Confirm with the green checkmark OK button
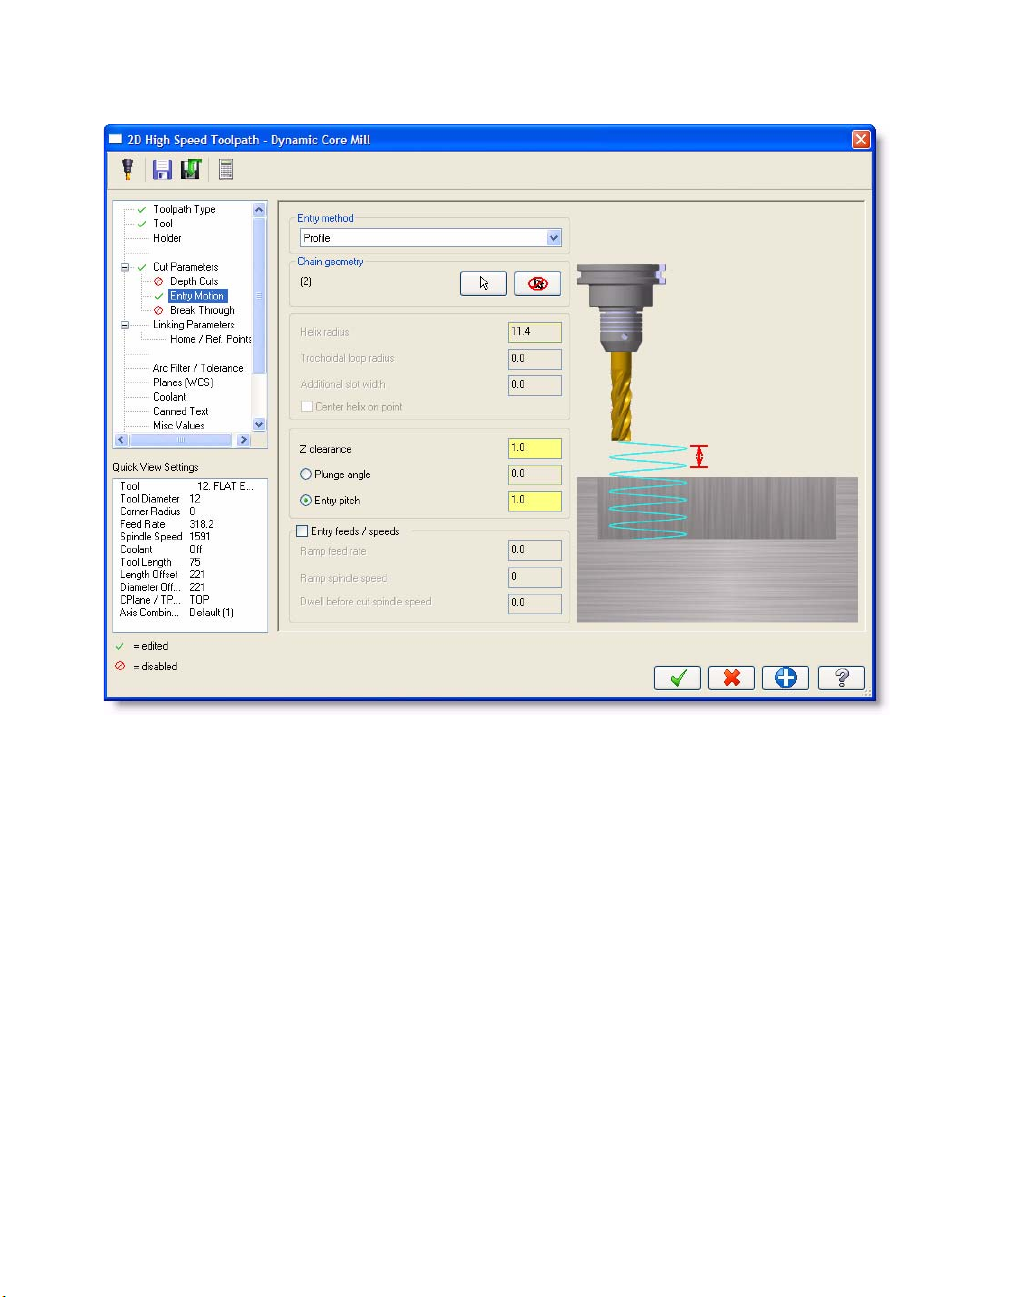 coord(677,678)
